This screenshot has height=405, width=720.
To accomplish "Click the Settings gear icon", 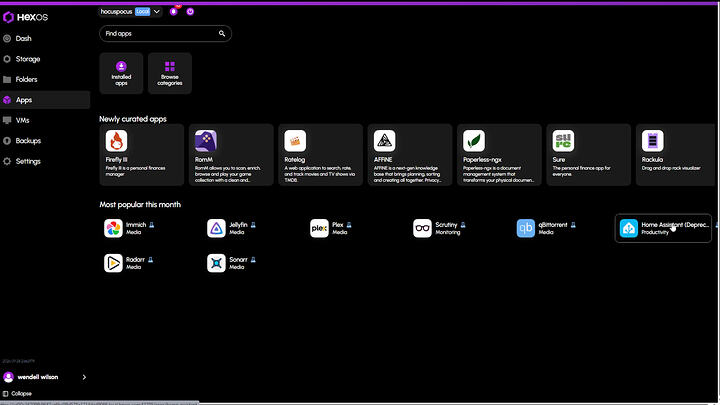I will (x=7, y=161).
